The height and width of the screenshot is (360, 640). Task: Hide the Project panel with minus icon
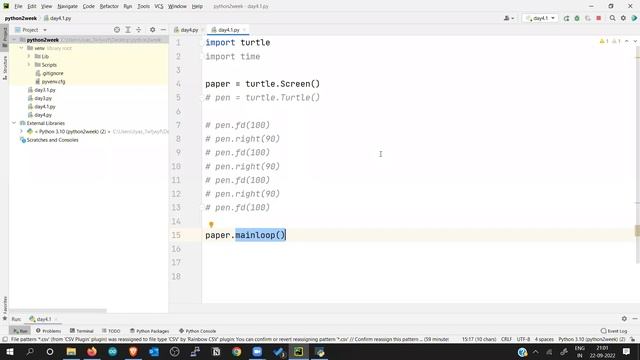click(163, 30)
